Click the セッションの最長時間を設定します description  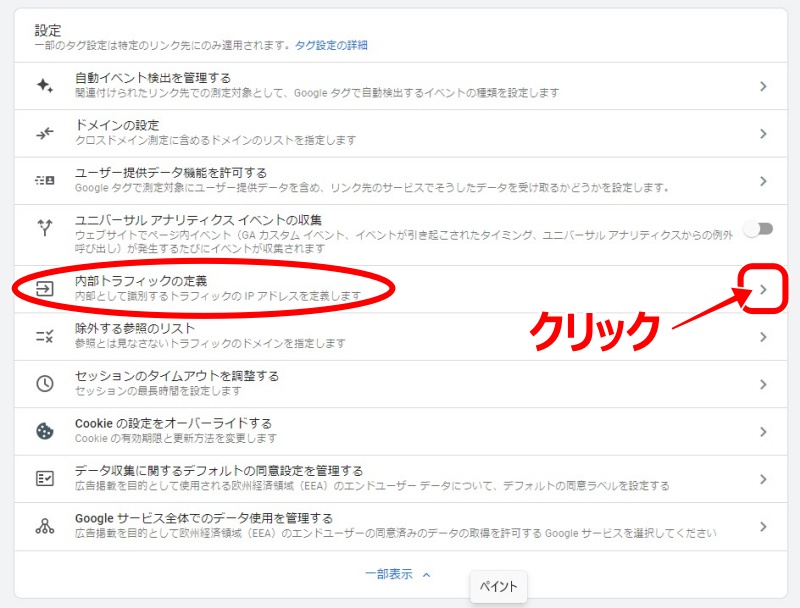click(158, 391)
